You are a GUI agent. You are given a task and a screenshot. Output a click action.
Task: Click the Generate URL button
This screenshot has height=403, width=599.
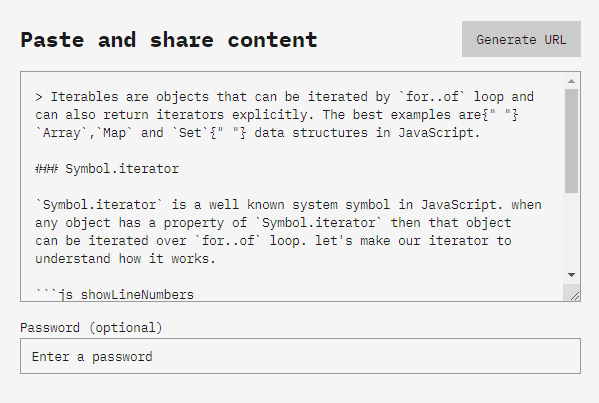pos(521,39)
